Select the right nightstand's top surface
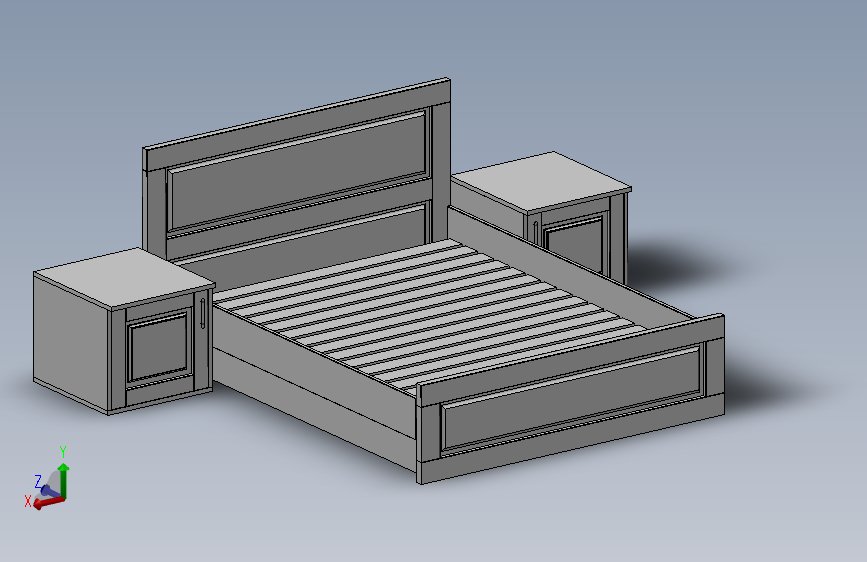This screenshot has height=562, width=867. pos(542,182)
